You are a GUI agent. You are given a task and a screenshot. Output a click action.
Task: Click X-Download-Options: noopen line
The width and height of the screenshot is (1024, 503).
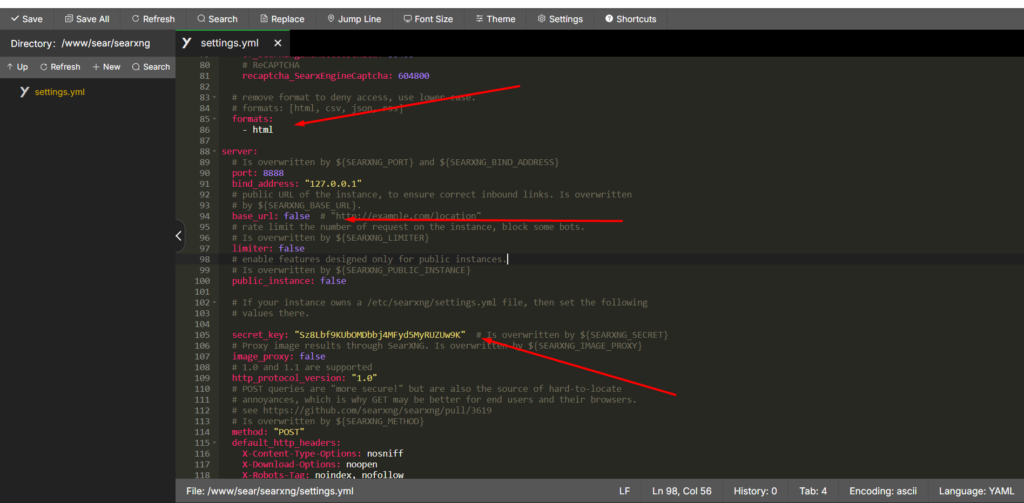coord(310,464)
